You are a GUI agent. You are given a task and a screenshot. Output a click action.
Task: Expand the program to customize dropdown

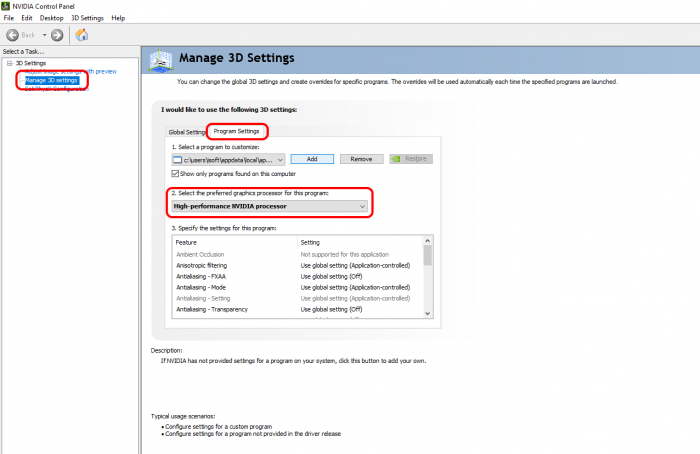pyautogui.click(x=280, y=159)
